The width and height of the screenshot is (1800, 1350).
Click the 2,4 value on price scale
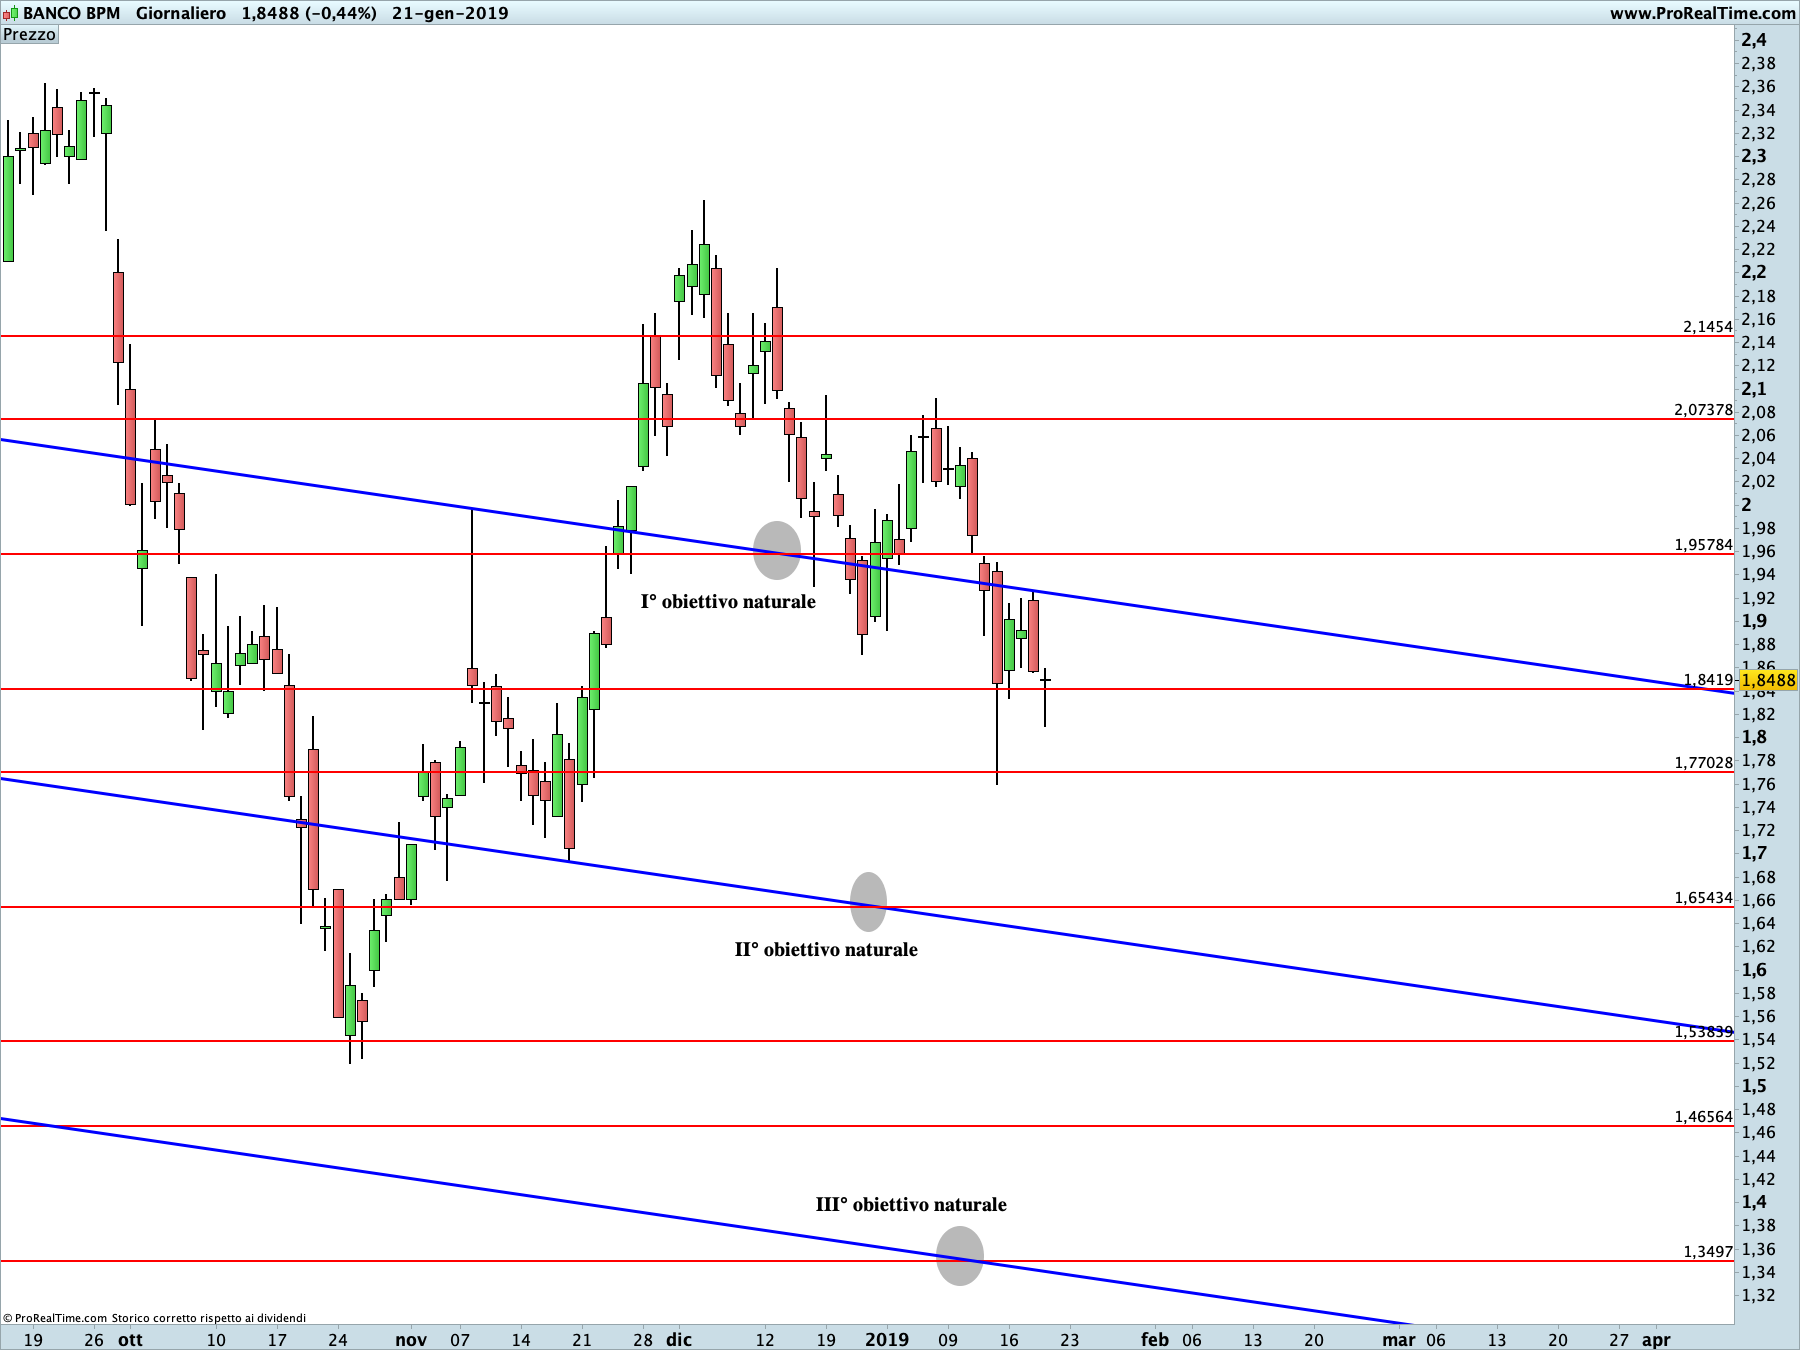pos(1754,40)
